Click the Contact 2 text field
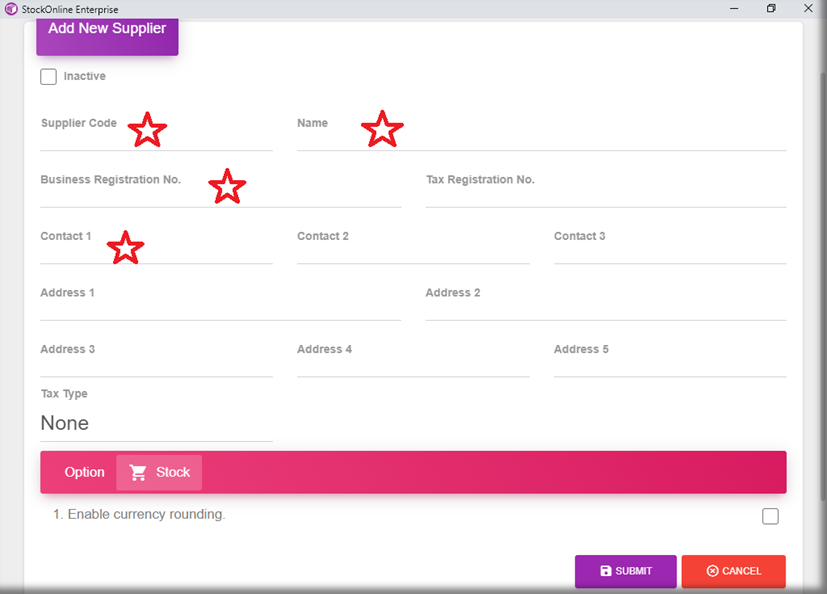Image resolution: width=827 pixels, height=594 pixels. point(412,252)
